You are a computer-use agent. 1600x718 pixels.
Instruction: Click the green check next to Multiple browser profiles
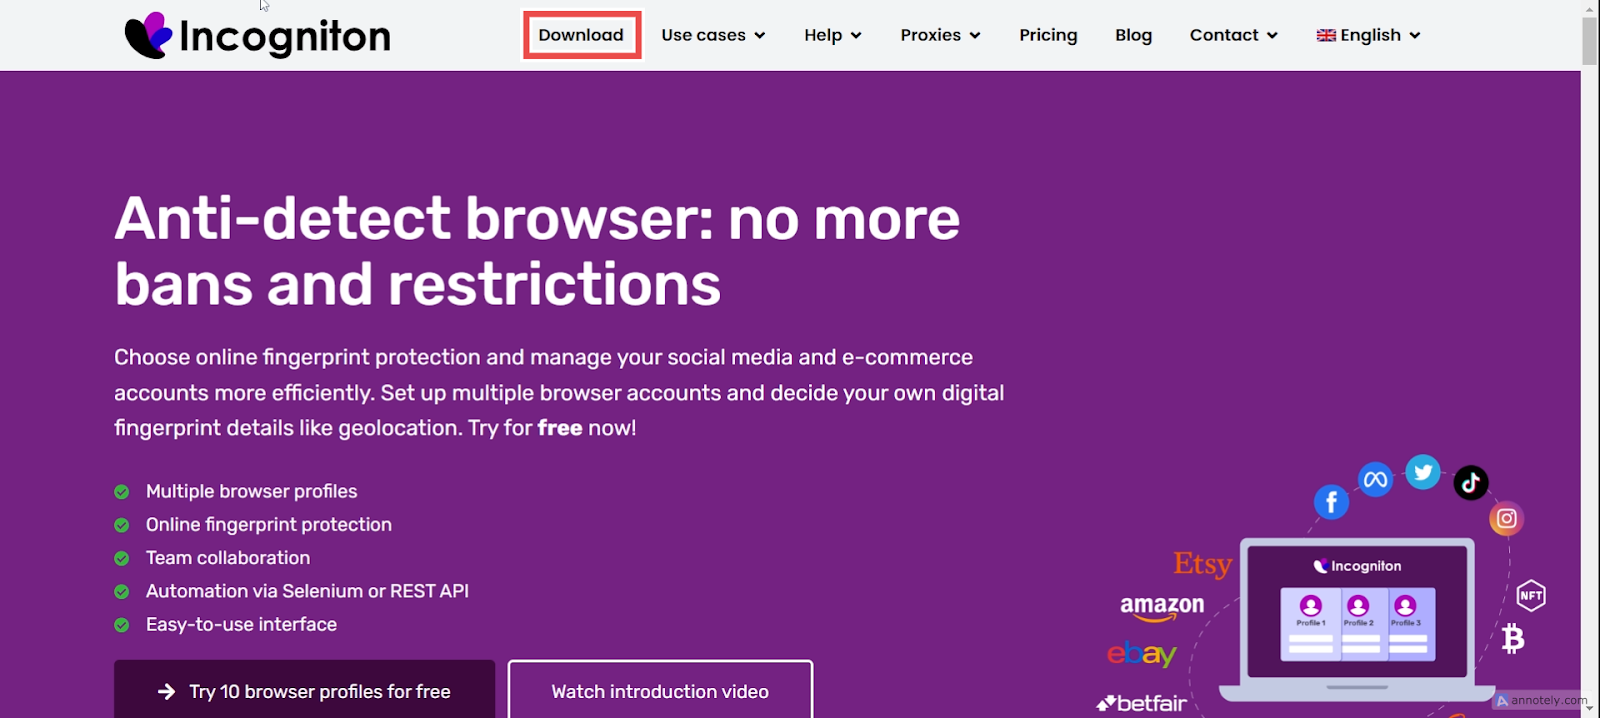pos(122,492)
